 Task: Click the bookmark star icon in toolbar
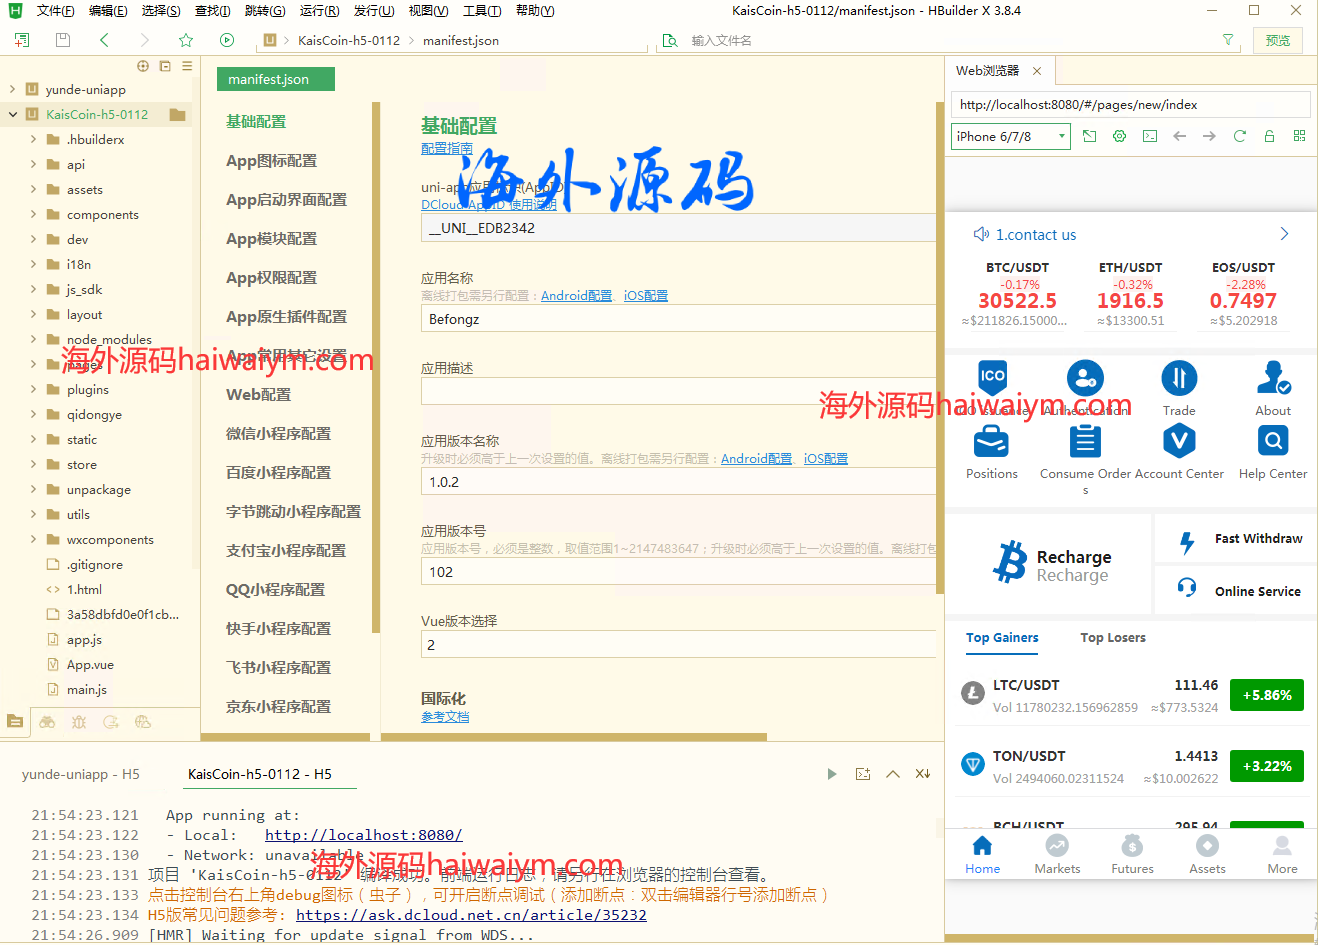pos(186,40)
